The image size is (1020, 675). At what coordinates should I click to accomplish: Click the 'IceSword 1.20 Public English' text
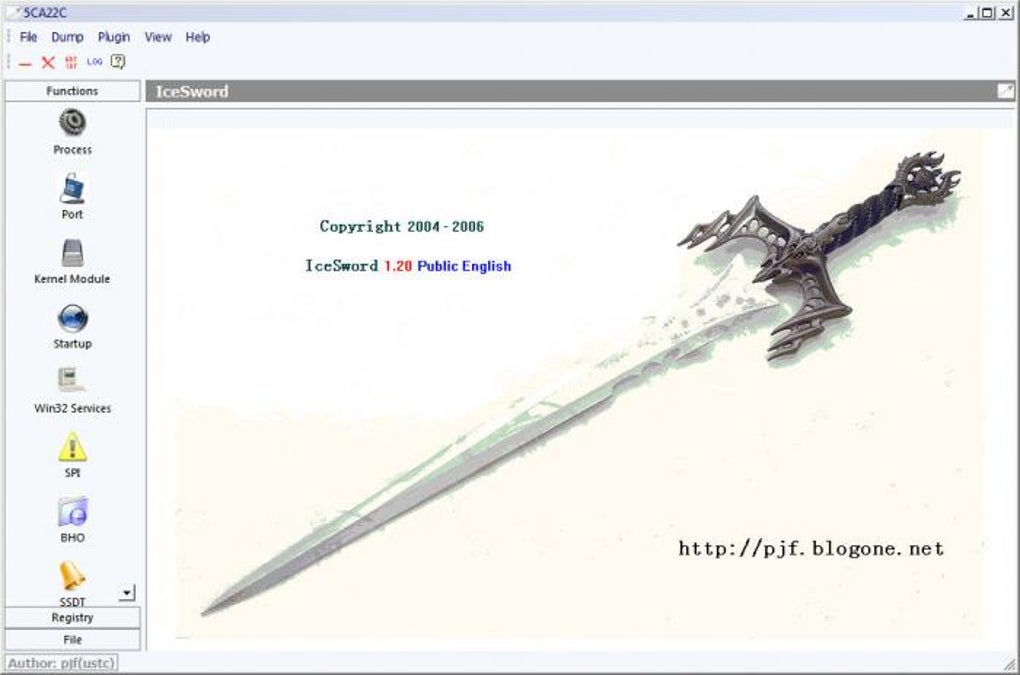point(409,266)
